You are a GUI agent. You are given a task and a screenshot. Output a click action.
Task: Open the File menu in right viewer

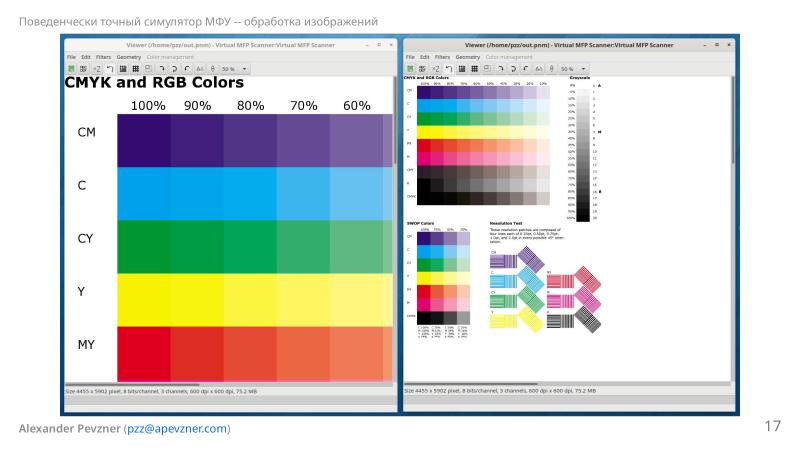[410, 57]
